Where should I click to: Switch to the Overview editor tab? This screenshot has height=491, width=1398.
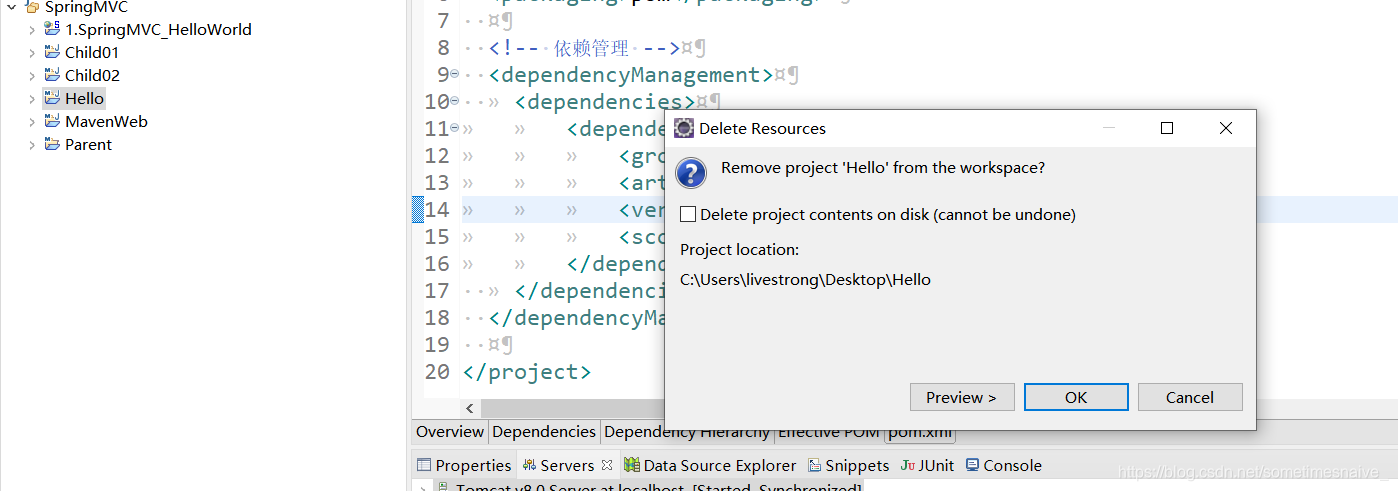(x=450, y=432)
